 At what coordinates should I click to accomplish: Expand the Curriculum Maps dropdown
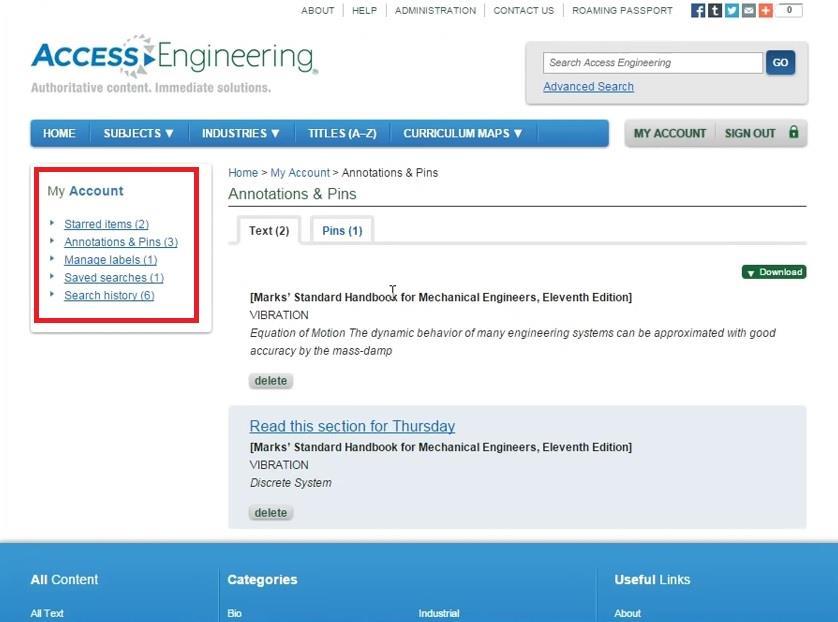coord(463,133)
